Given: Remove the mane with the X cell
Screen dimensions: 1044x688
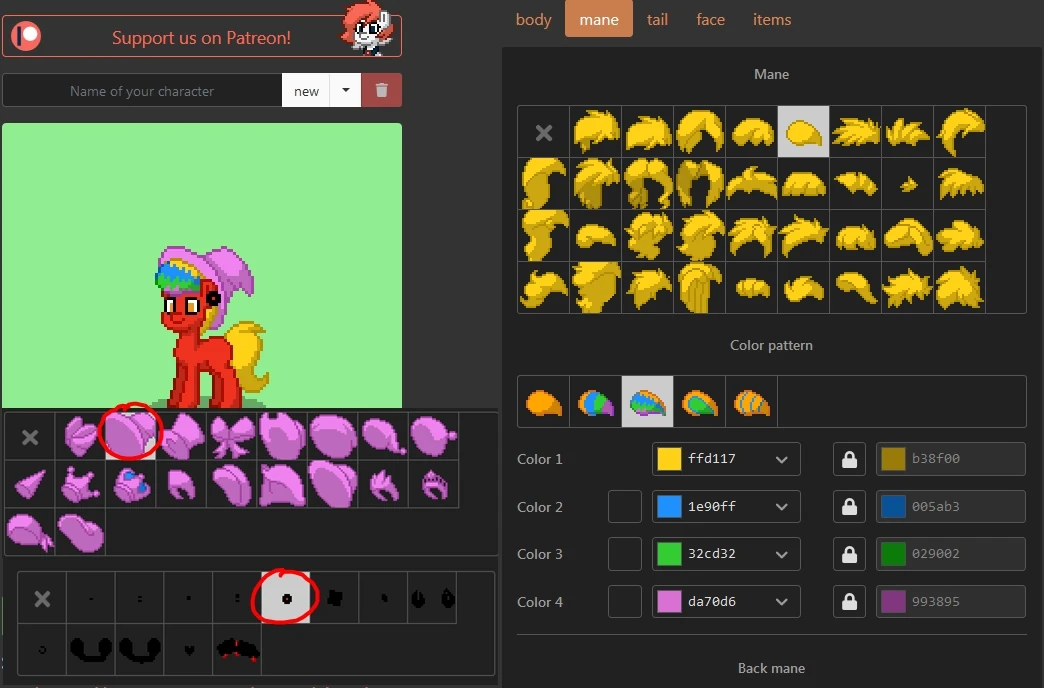Looking at the screenshot, I should (543, 132).
